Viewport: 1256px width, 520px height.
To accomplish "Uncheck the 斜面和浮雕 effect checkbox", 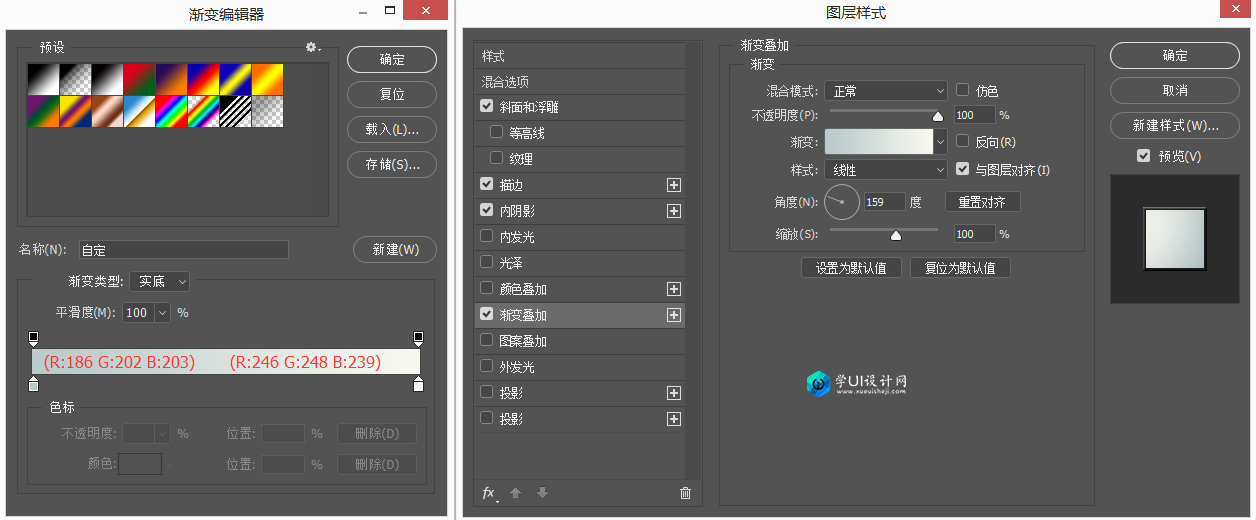I will [x=487, y=107].
